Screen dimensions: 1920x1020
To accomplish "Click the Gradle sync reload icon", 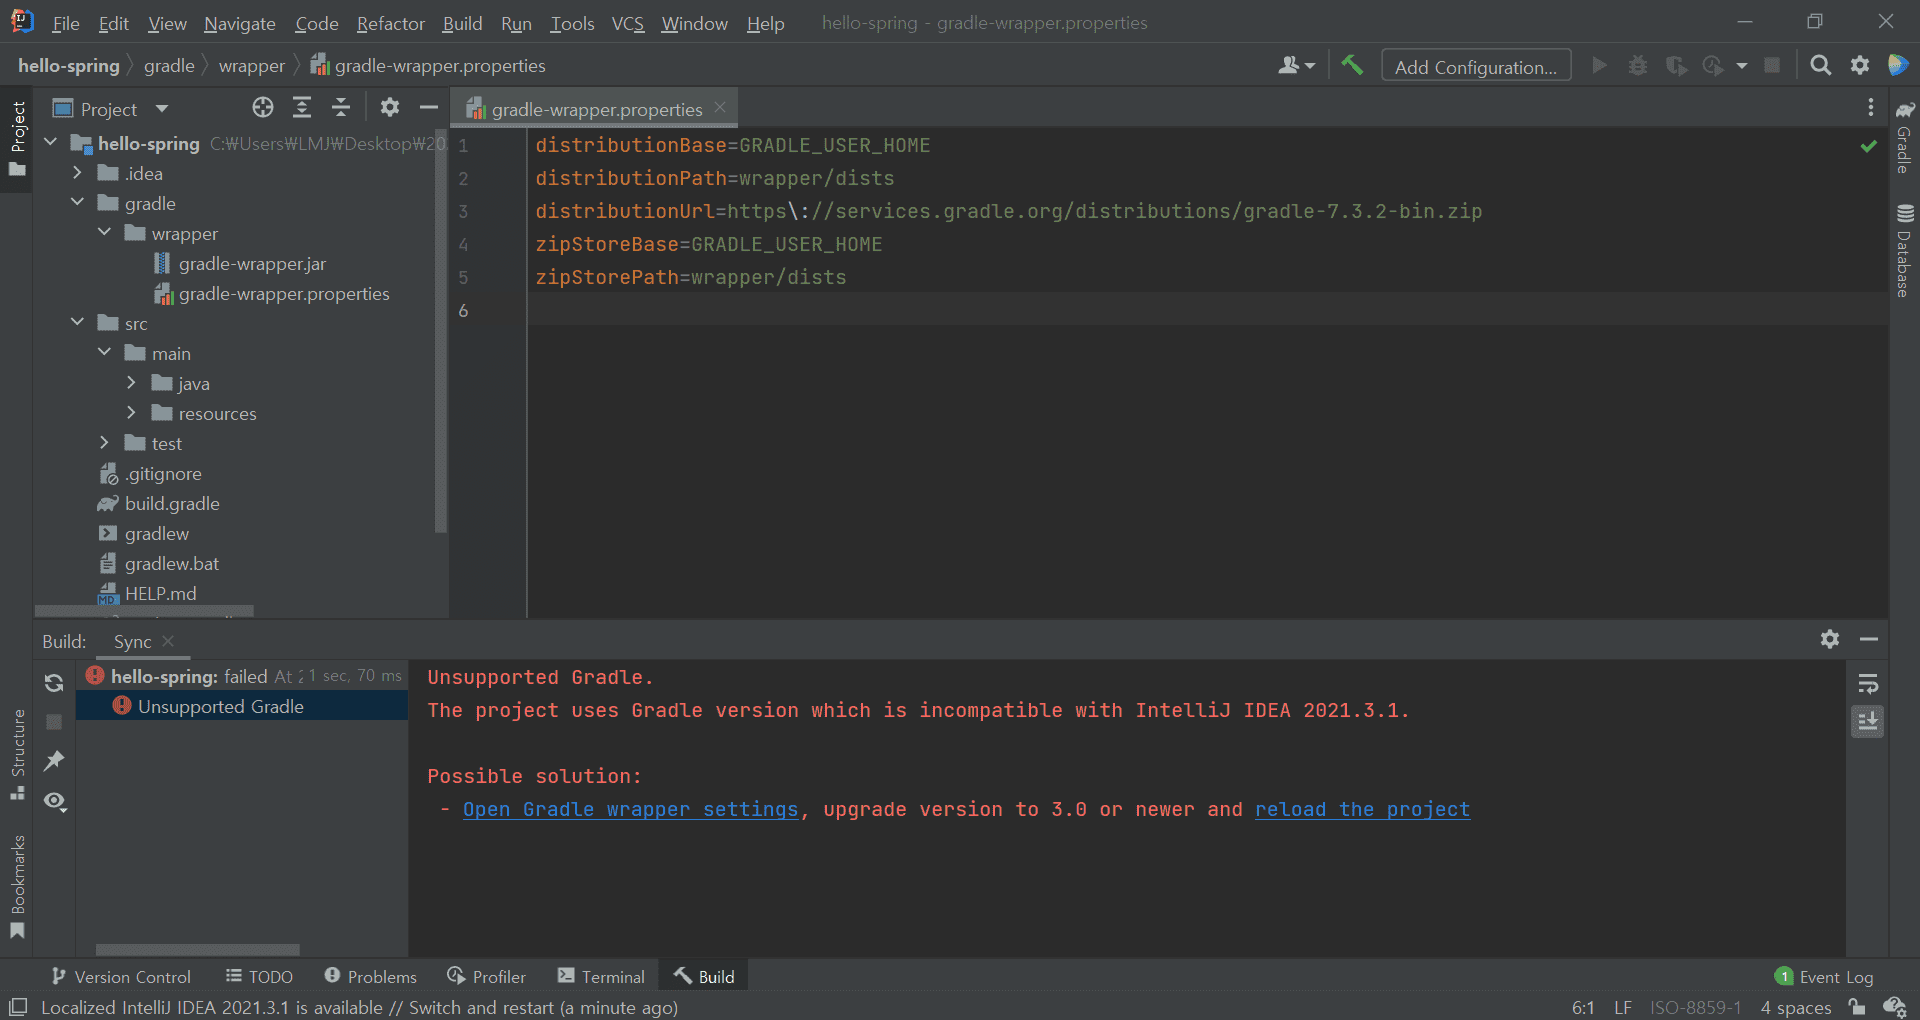I will point(54,683).
